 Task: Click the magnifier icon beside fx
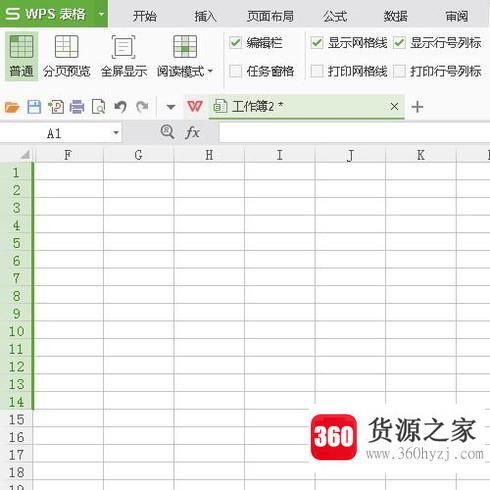pos(167,132)
